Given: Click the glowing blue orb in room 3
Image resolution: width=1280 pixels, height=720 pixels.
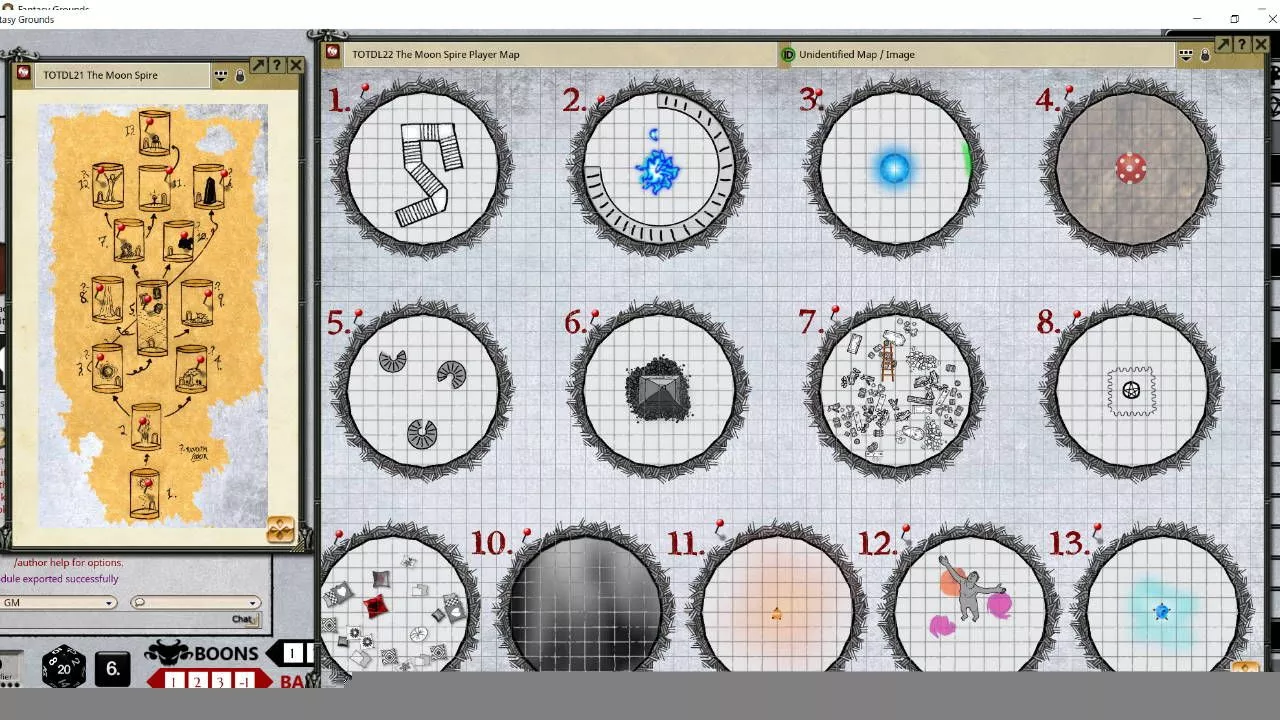Looking at the screenshot, I should coord(894,168).
